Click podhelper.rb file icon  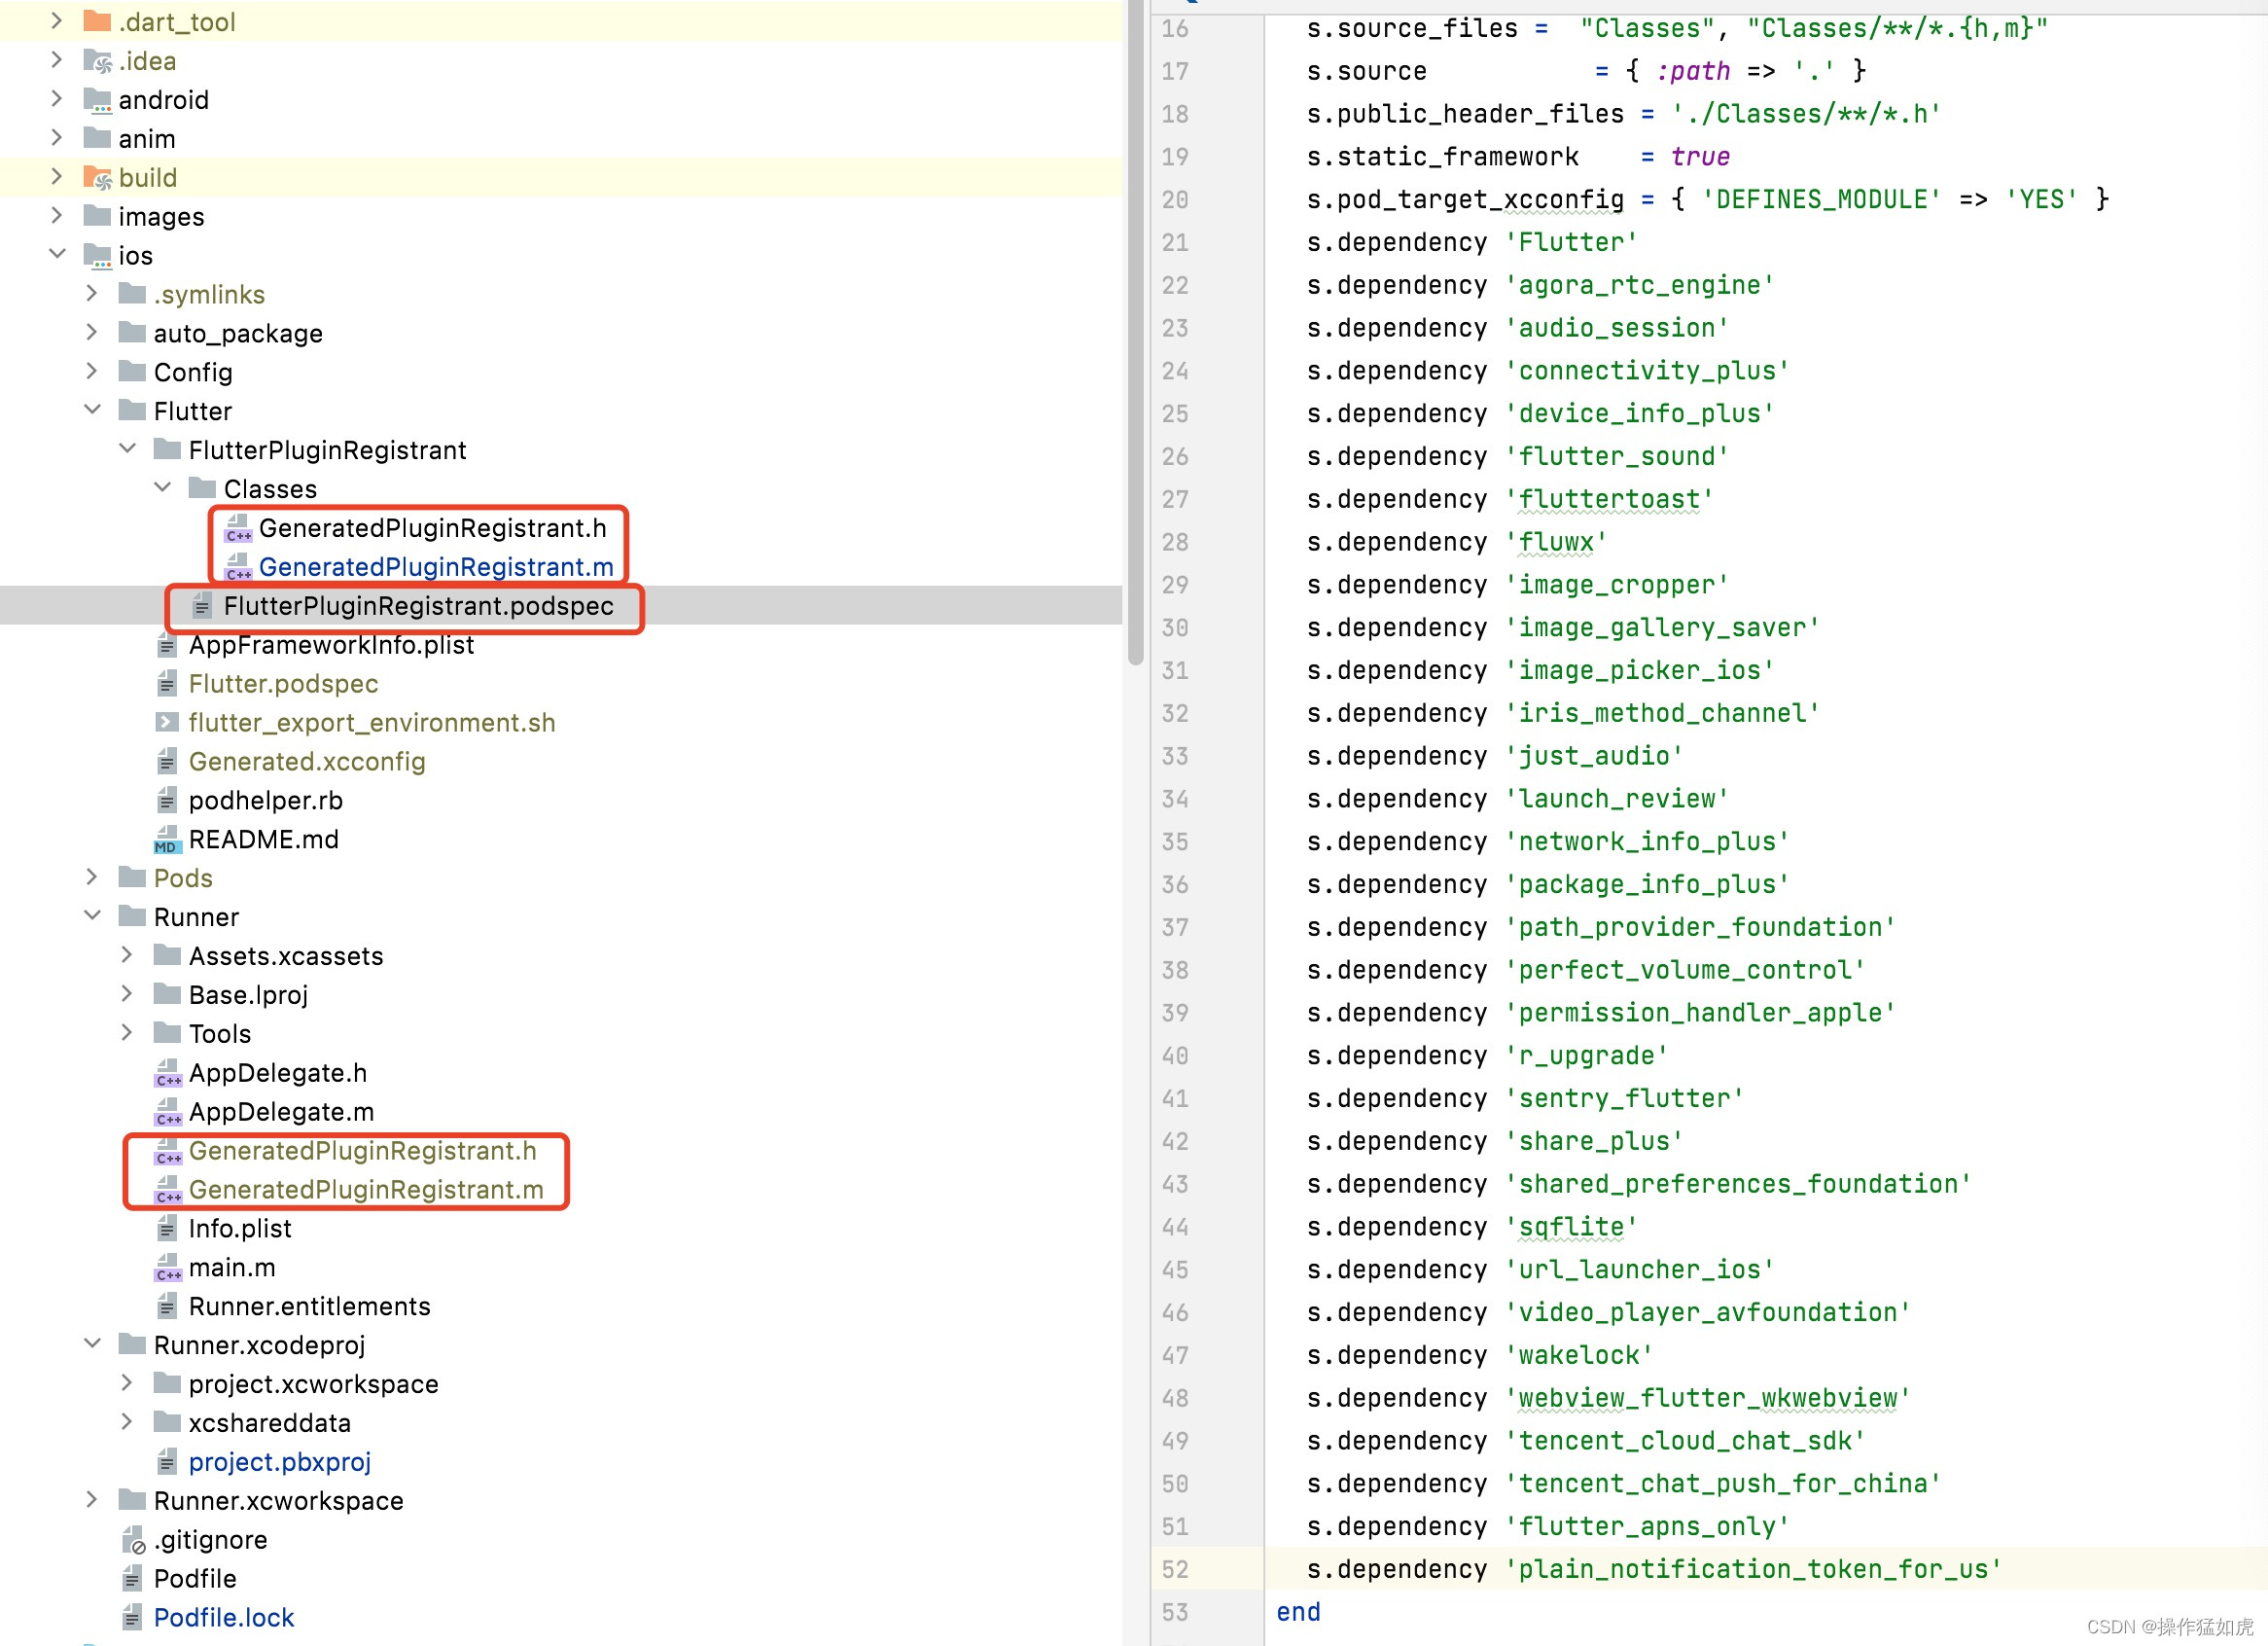[167, 800]
